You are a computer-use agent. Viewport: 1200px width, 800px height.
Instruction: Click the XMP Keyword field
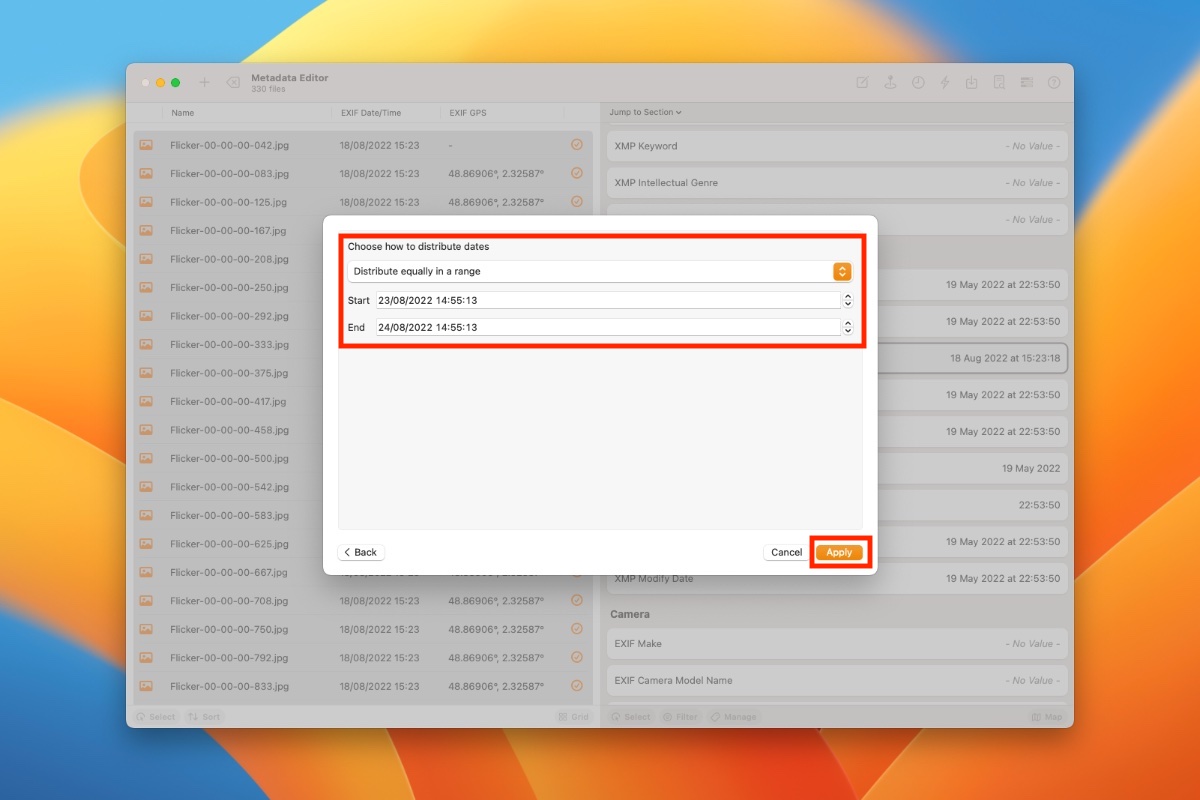[x=837, y=146]
